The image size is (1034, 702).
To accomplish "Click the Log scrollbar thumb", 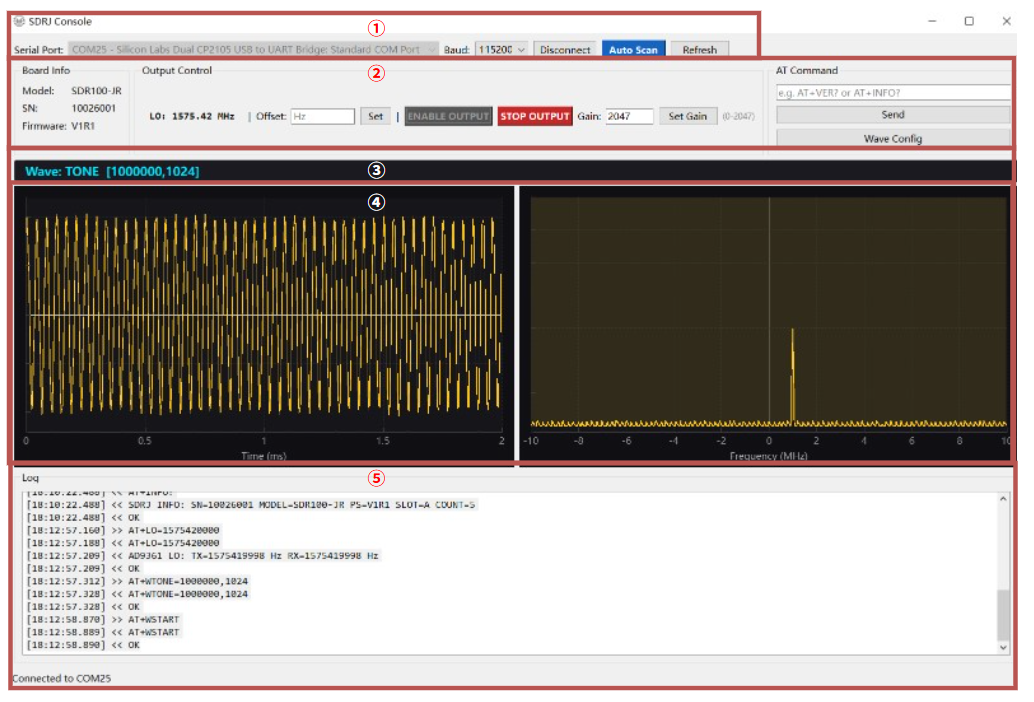I will coord(1003,614).
